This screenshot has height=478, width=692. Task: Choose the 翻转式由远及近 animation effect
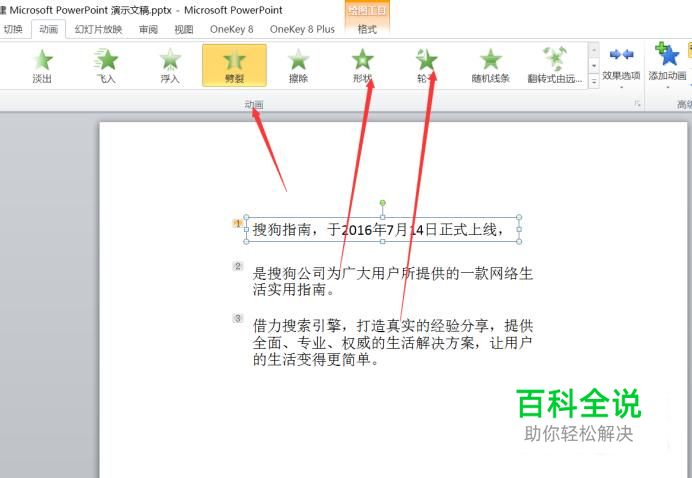tap(555, 65)
